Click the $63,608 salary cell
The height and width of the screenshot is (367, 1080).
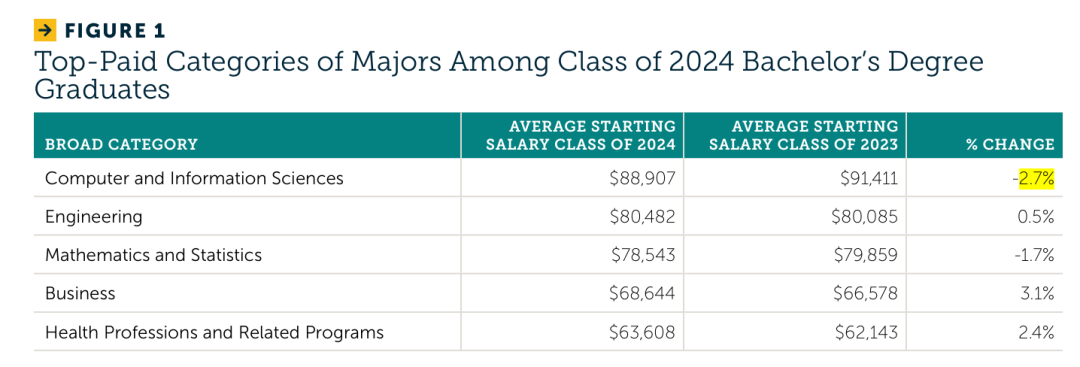[643, 333]
